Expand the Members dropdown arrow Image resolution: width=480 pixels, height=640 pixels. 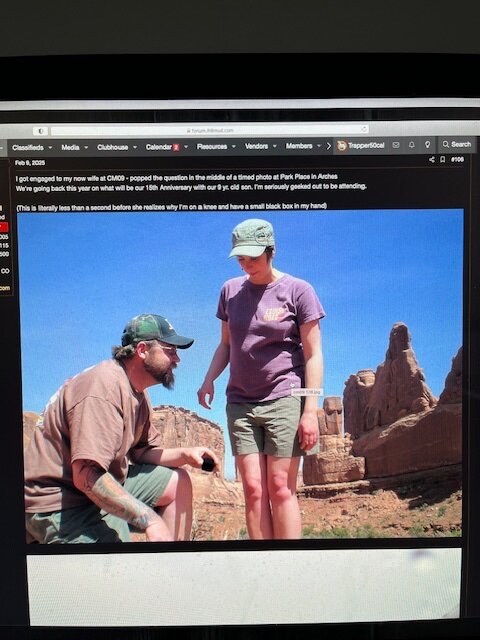[x=319, y=146]
